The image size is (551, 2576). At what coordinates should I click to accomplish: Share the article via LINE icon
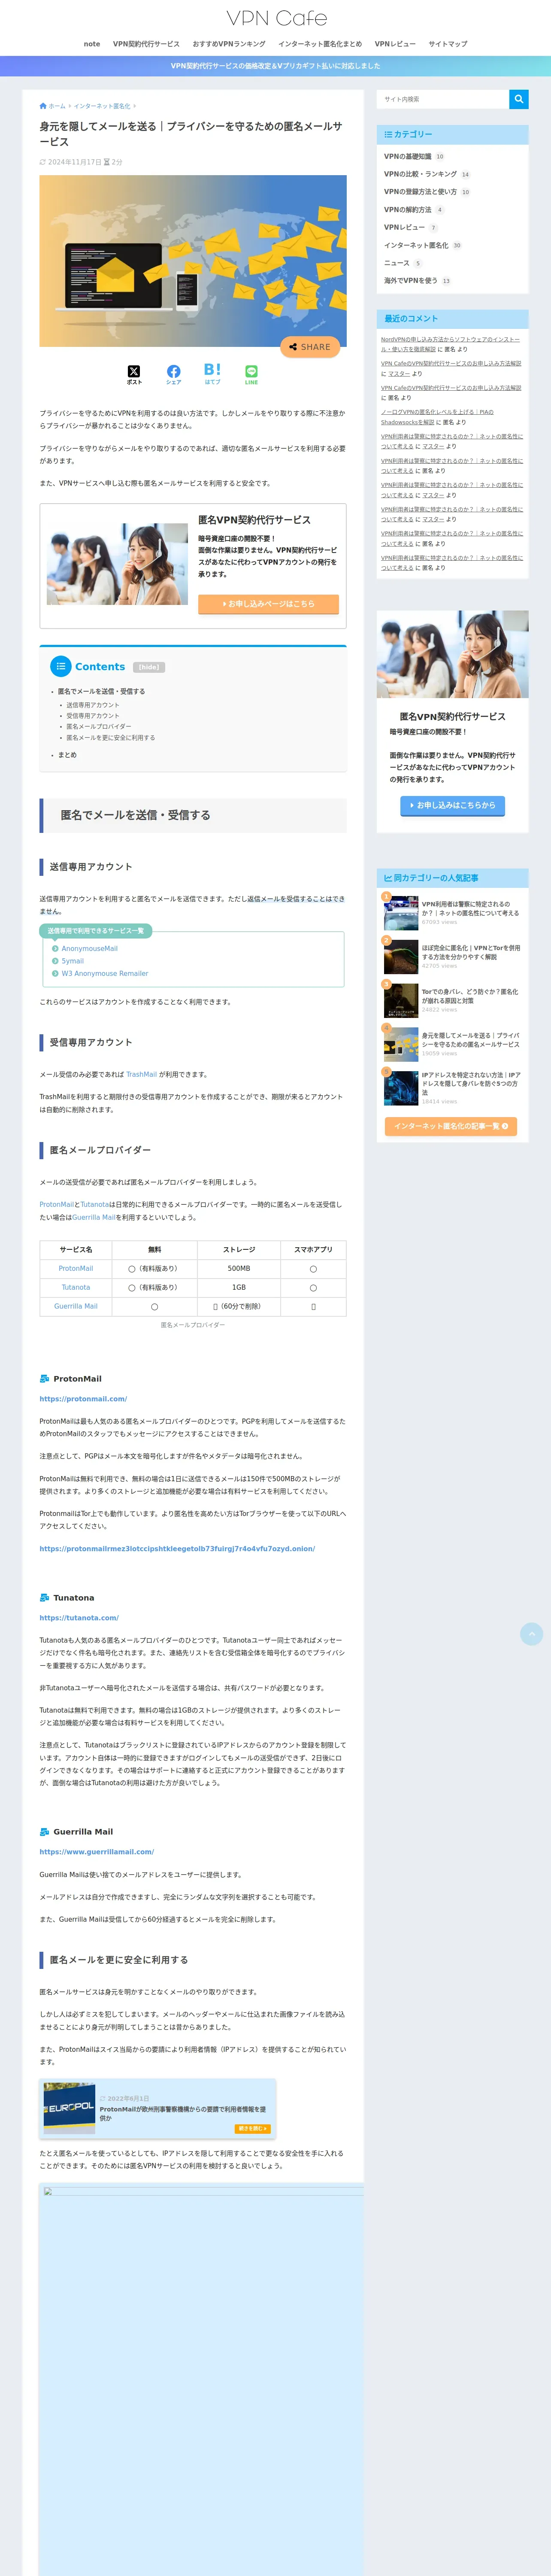click(x=251, y=375)
